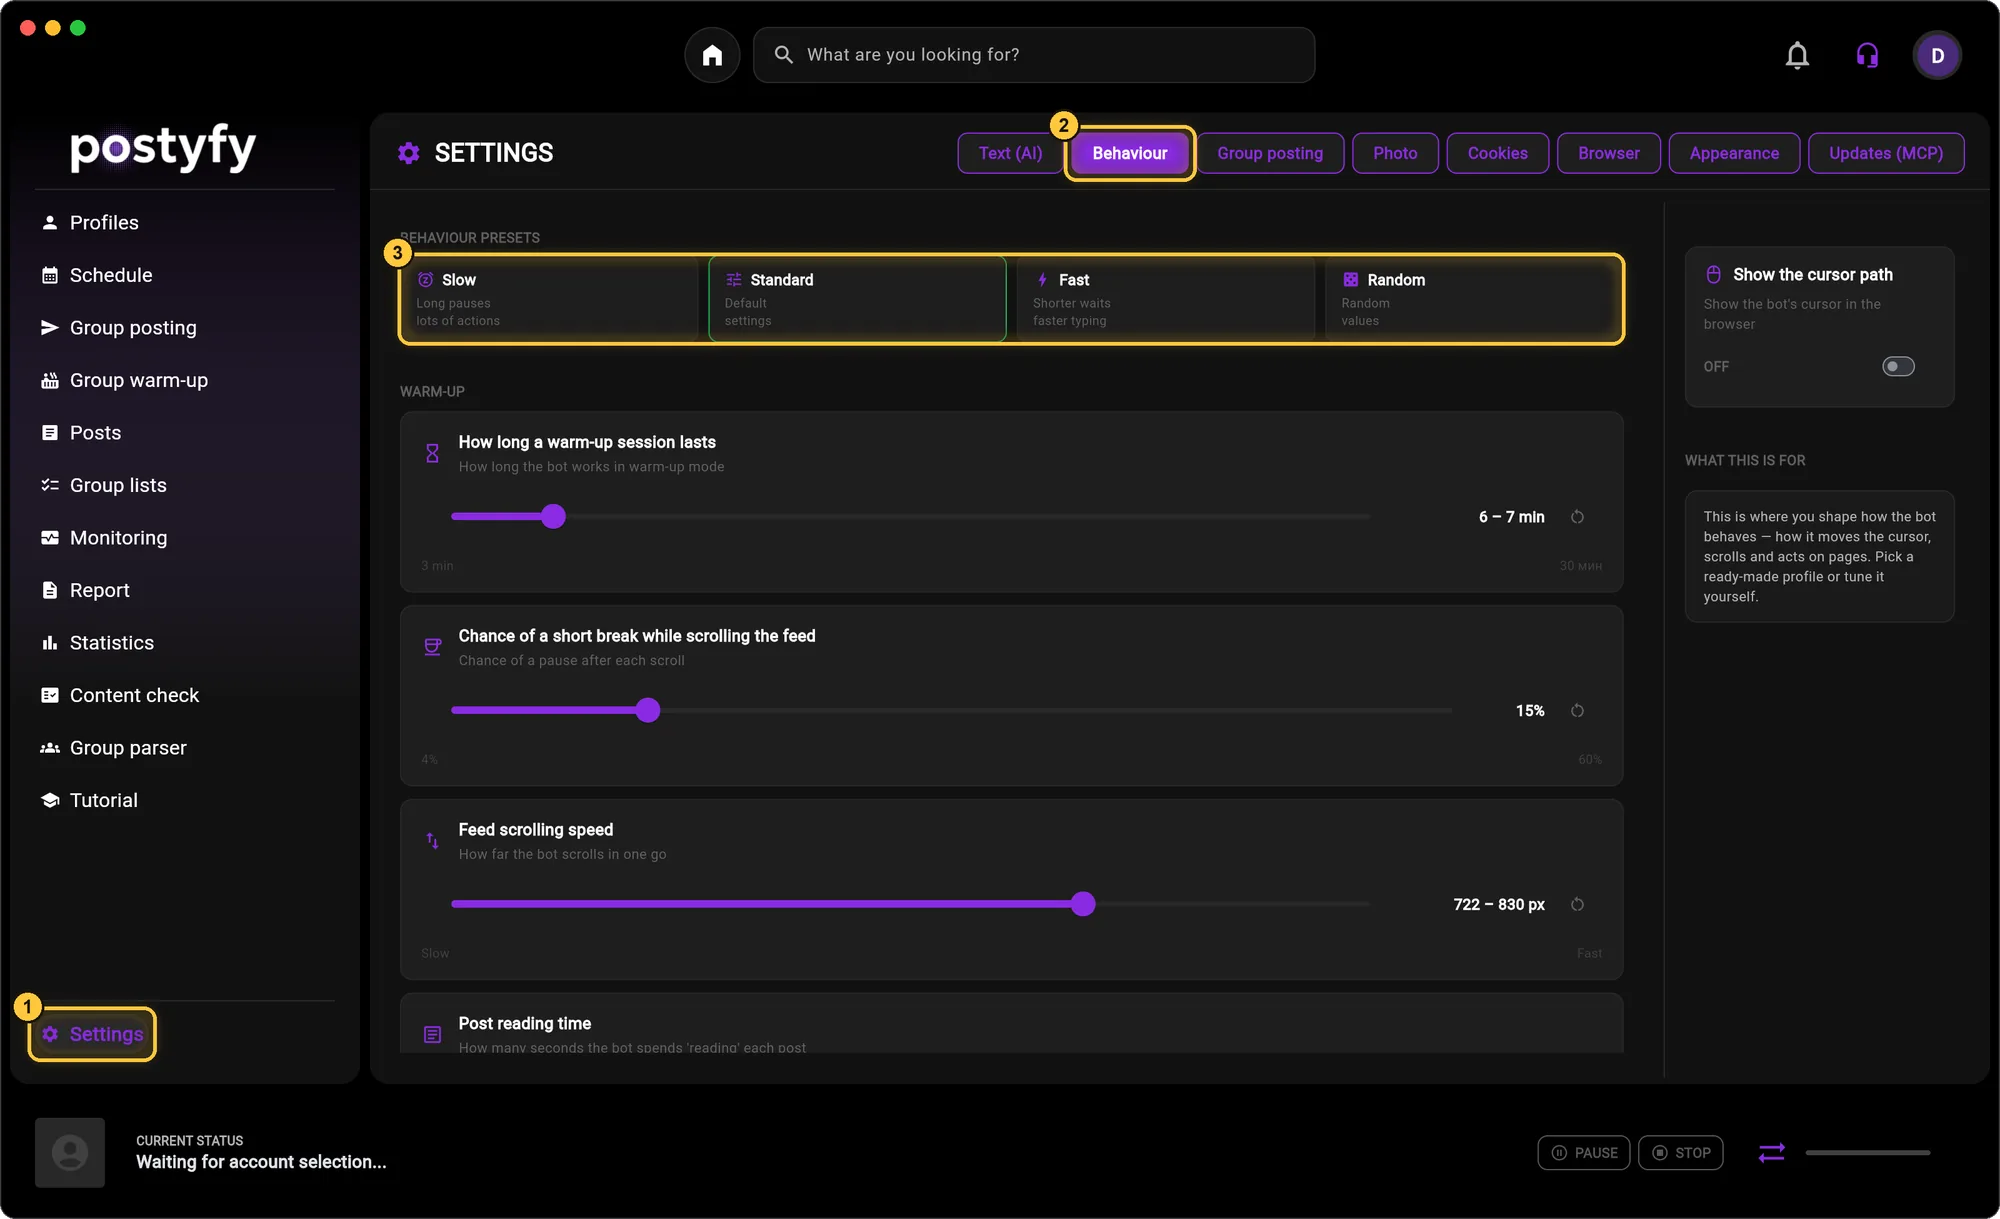Screen dimensions: 2000x1219
Task: Open the D user avatar menu
Action: click(x=1937, y=55)
